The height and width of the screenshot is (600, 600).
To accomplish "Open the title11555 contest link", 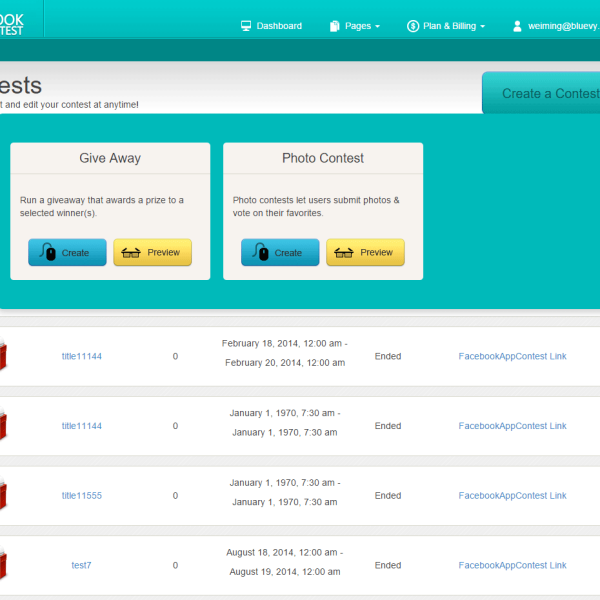I will point(82,496).
